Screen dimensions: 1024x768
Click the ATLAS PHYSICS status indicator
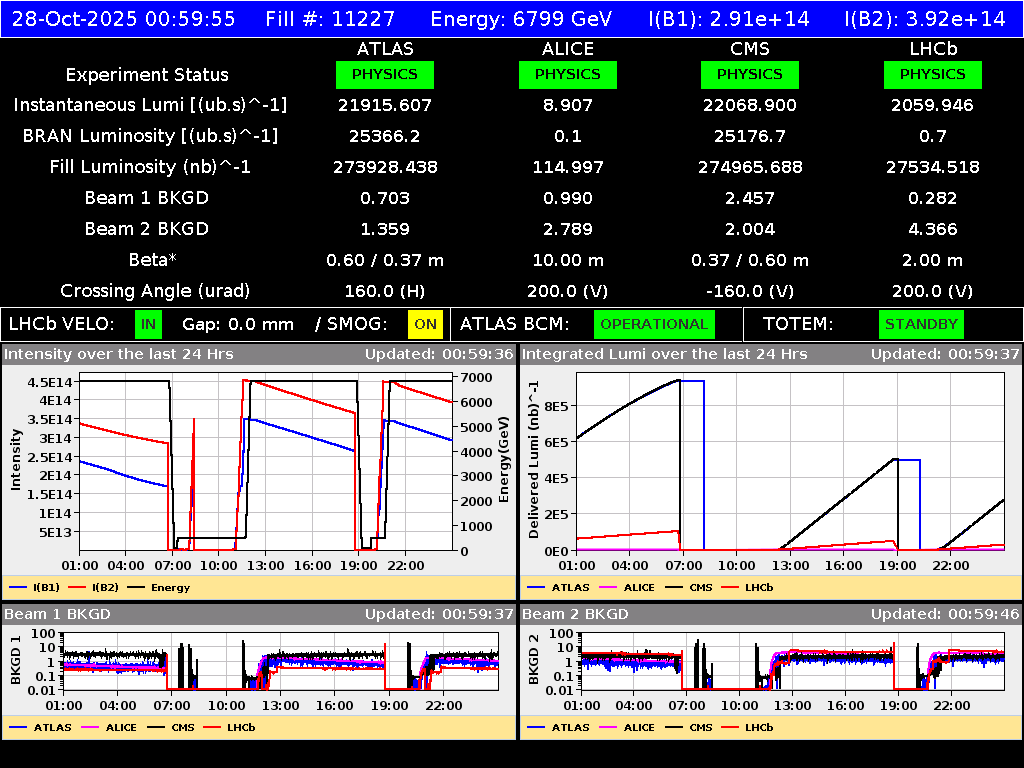385,74
